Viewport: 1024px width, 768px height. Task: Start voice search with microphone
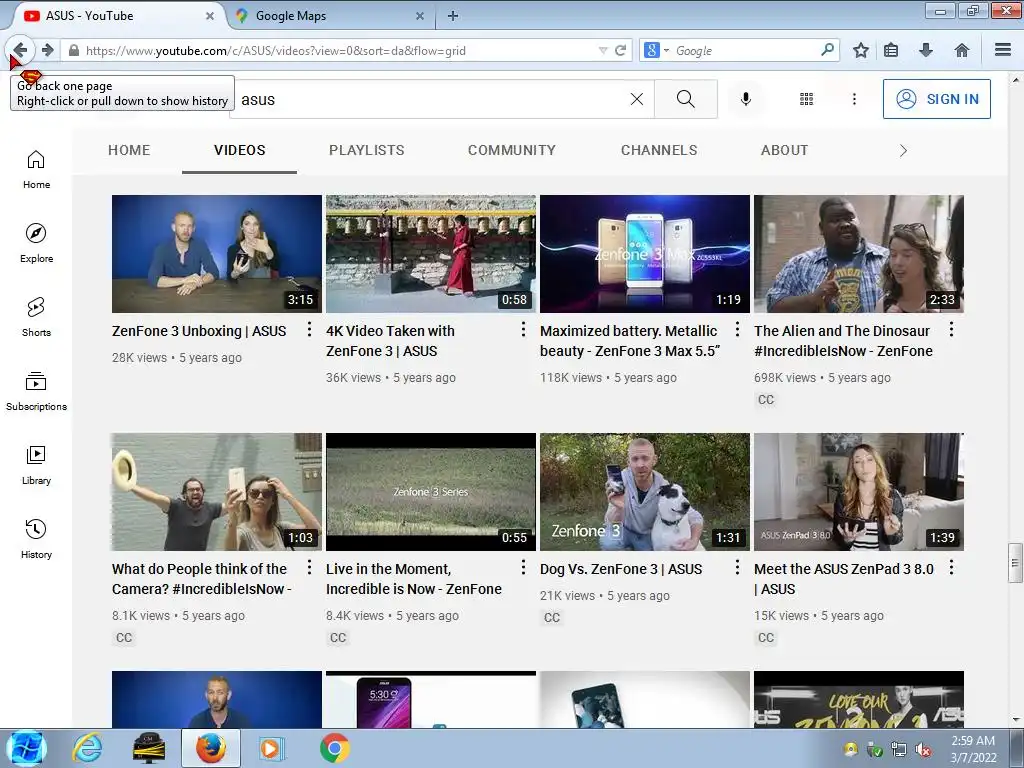pos(745,99)
